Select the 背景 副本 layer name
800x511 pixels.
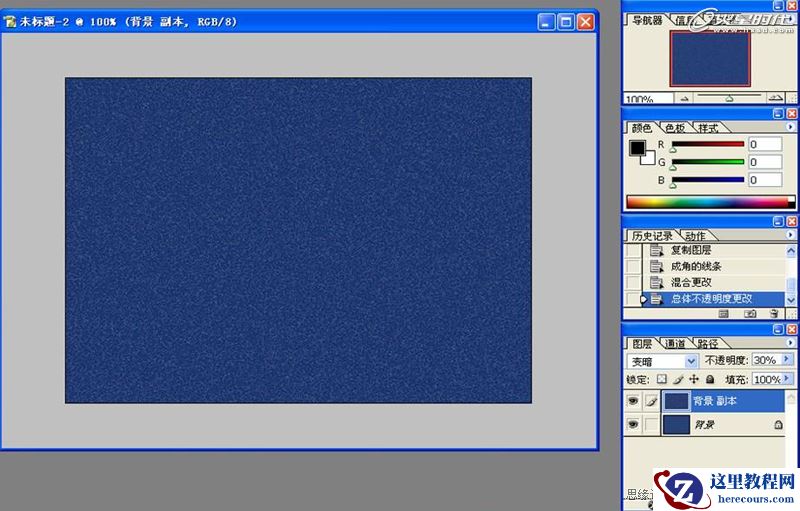tap(715, 401)
